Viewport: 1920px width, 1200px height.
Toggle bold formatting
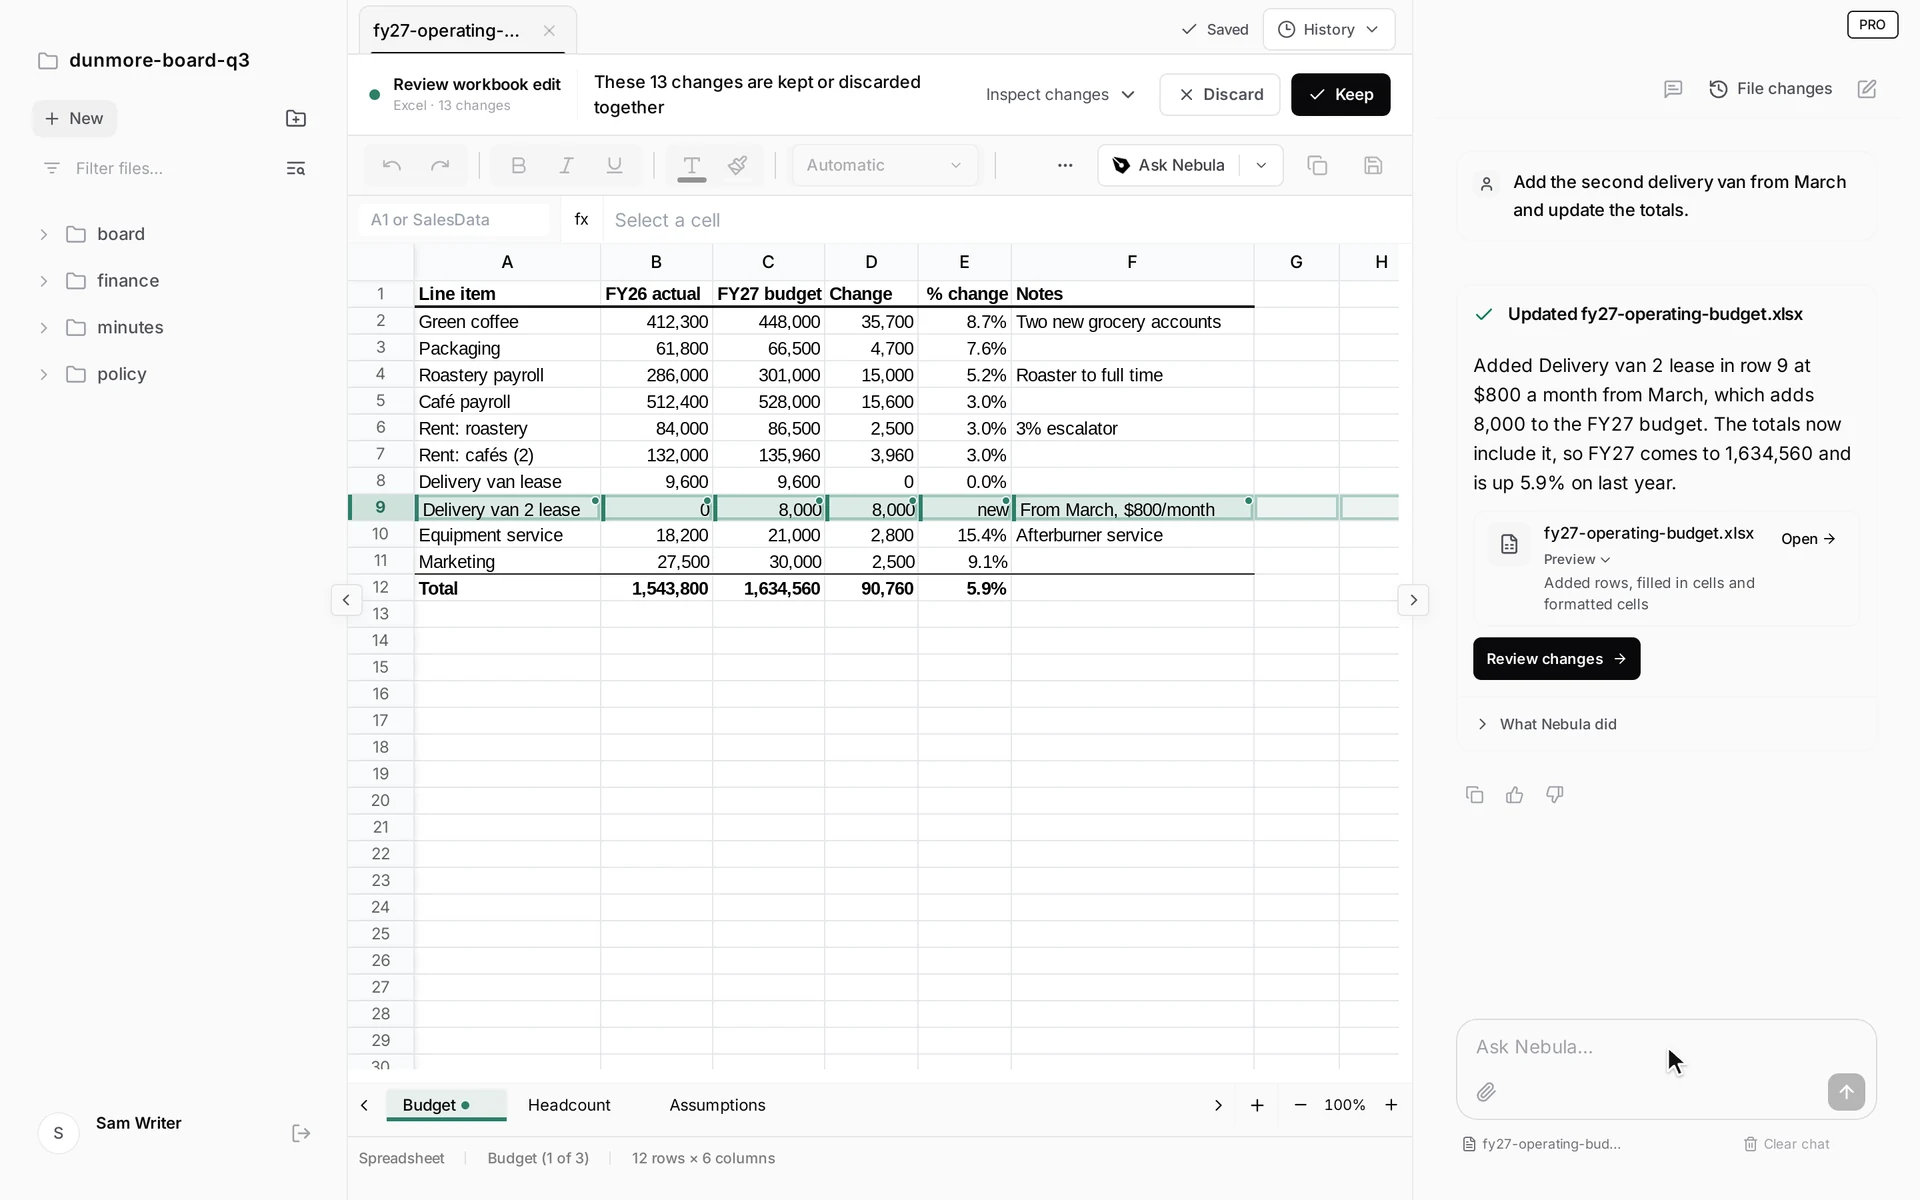(x=518, y=165)
